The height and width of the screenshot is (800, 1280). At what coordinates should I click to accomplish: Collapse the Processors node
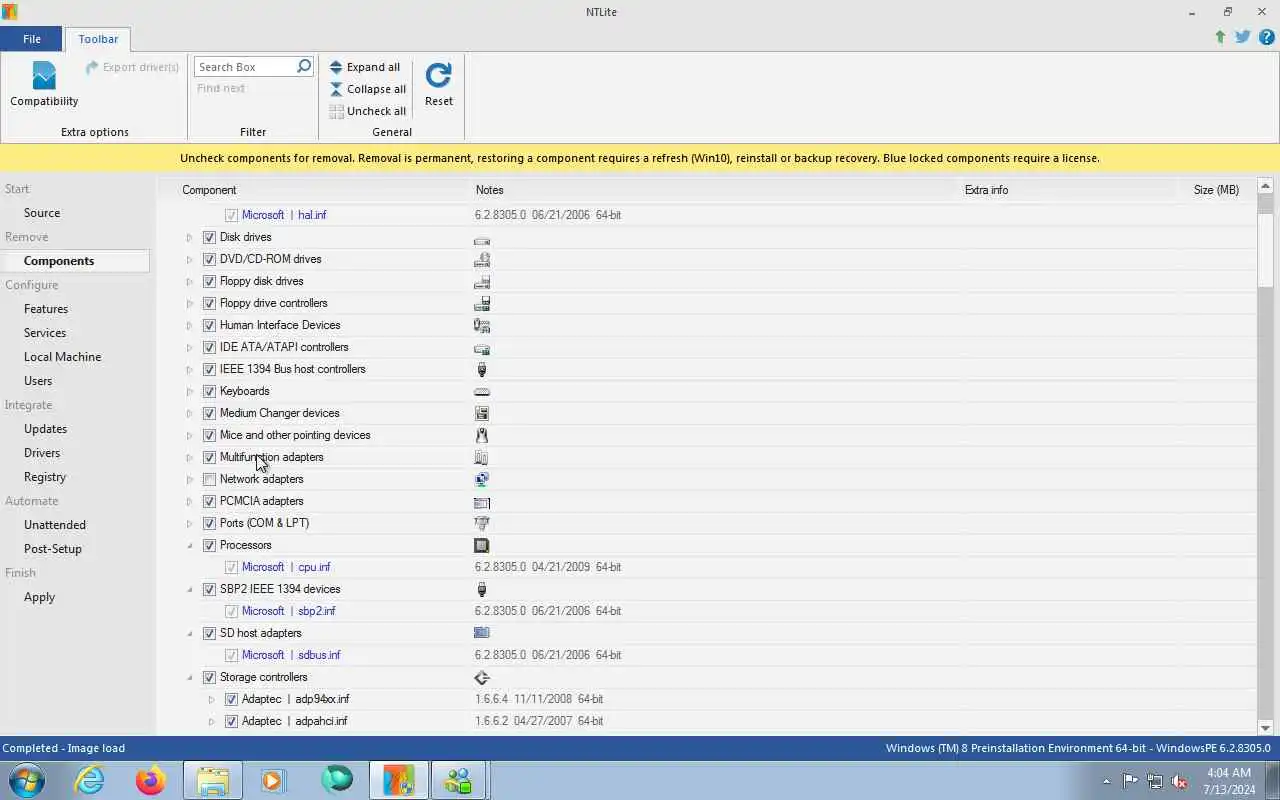tap(189, 546)
